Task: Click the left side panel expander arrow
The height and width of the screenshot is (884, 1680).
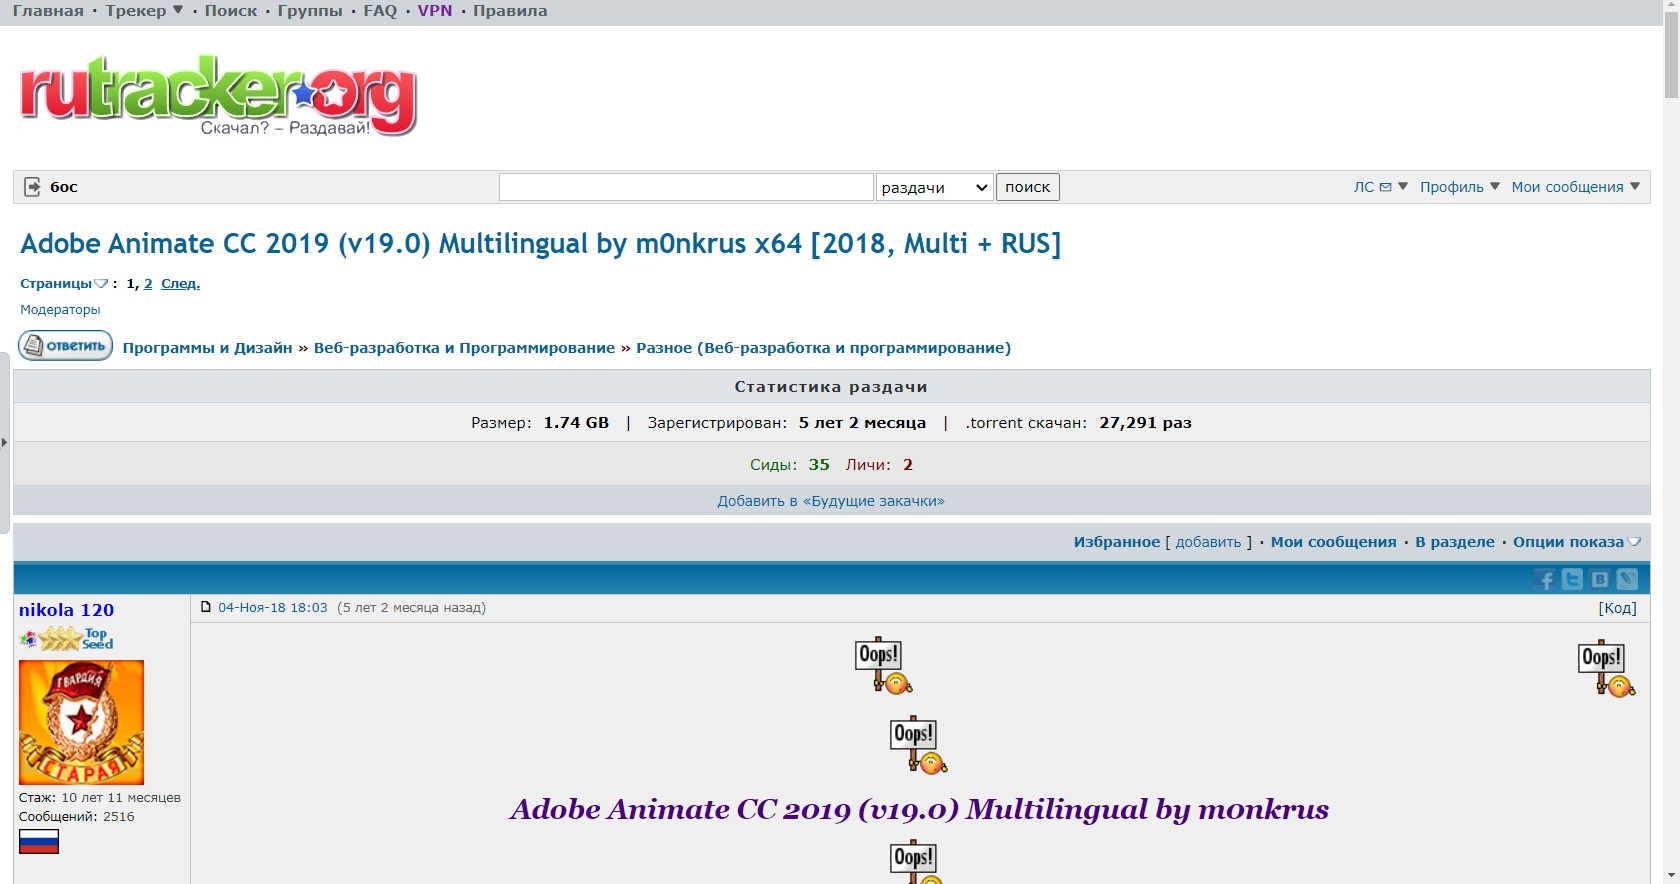Action: [x=4, y=442]
